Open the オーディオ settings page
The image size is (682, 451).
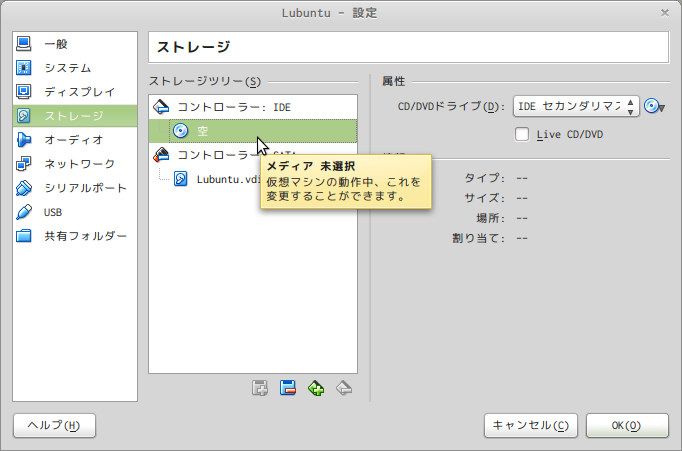pyautogui.click(x=75, y=140)
